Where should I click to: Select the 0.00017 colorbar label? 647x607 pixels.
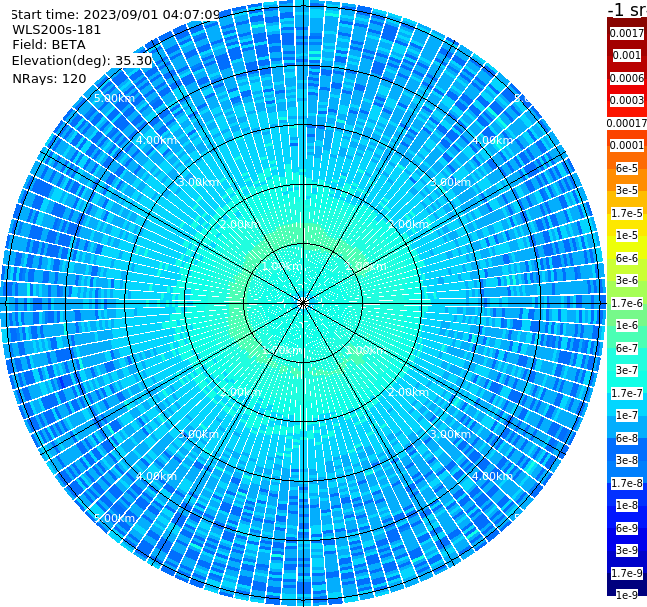[x=627, y=123]
